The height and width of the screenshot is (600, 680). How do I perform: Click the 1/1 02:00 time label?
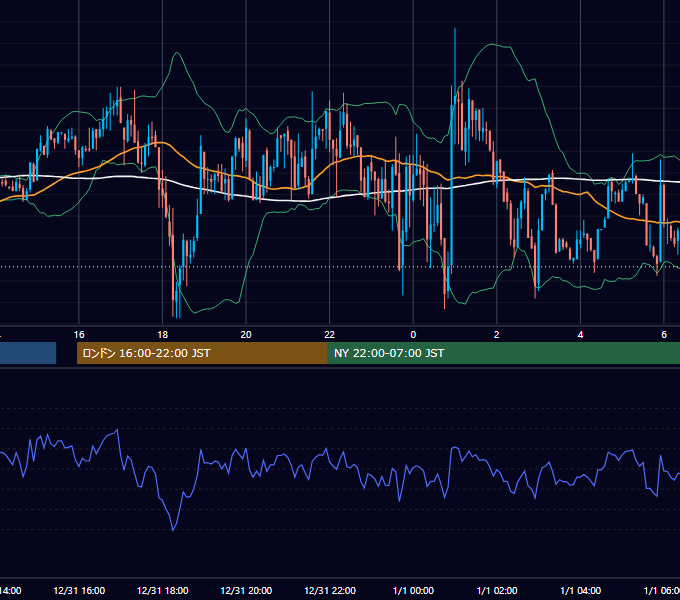[x=497, y=590]
